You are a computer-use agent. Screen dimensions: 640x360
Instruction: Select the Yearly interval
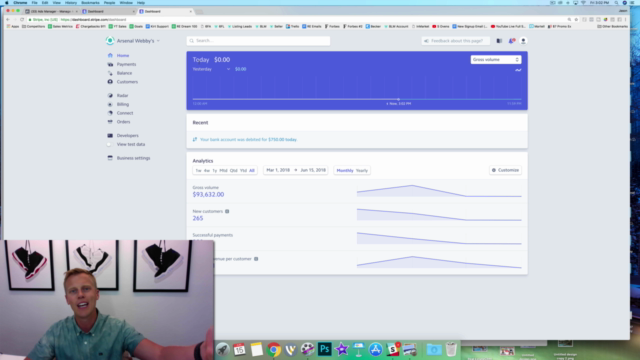coord(362,171)
